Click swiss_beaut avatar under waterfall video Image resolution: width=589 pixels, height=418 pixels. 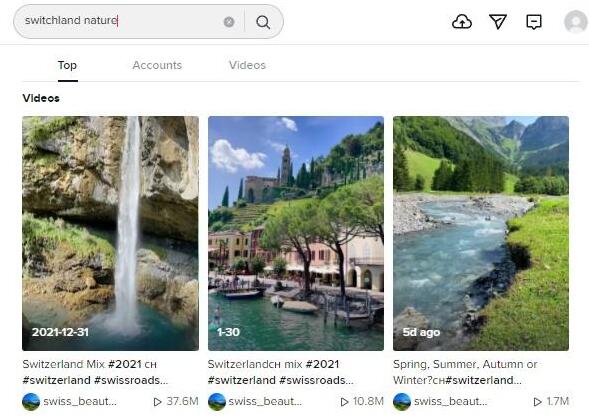point(31,401)
